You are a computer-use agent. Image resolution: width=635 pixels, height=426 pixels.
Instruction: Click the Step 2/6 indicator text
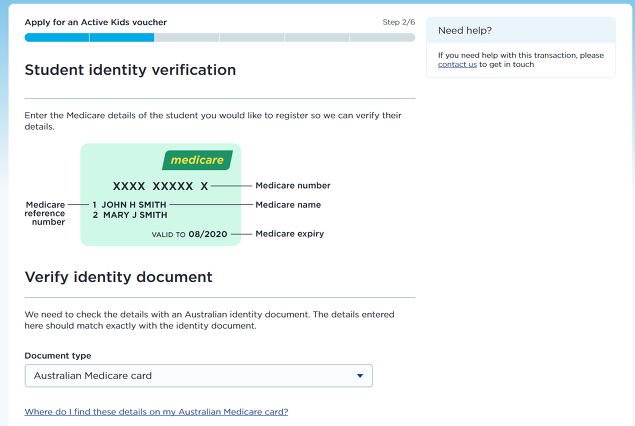click(398, 22)
